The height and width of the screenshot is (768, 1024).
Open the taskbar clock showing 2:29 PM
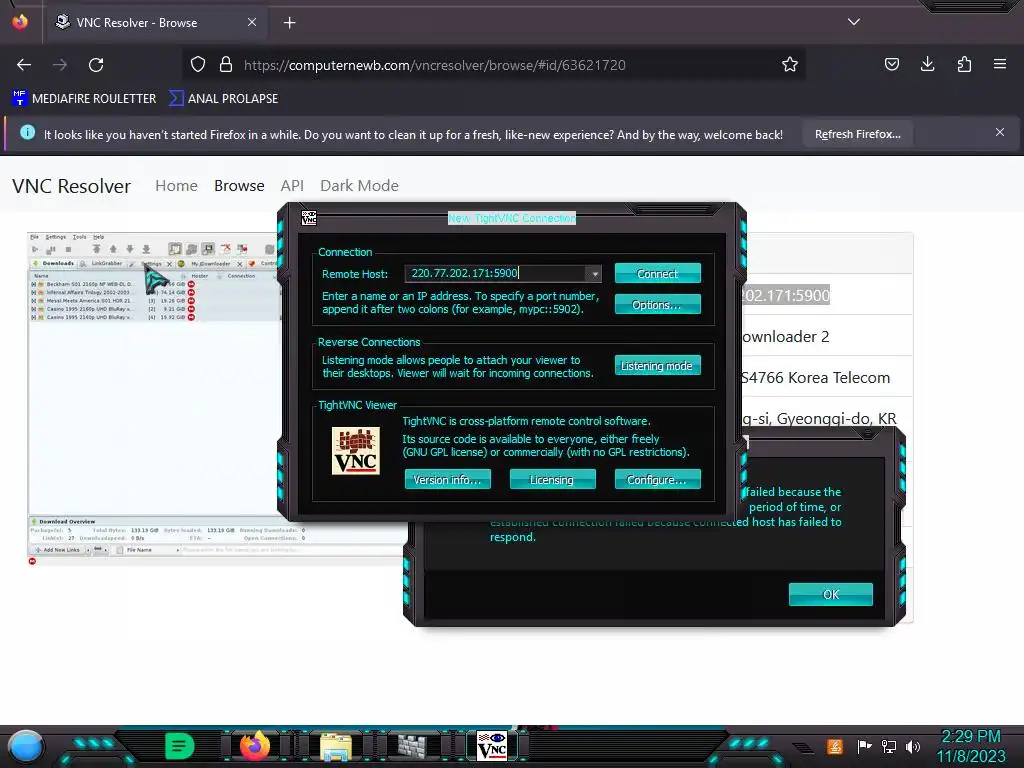click(x=971, y=746)
